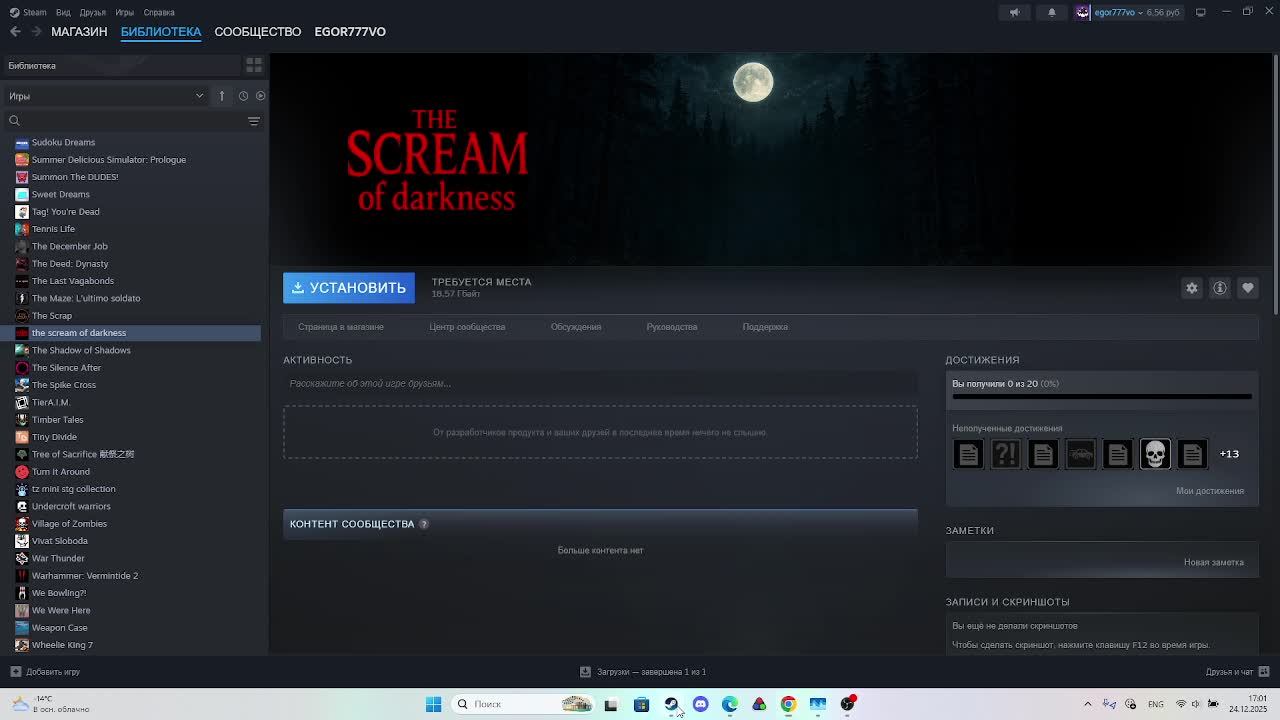Open the Вид menu
Viewport: 1280px width, 720px height.
pos(63,12)
